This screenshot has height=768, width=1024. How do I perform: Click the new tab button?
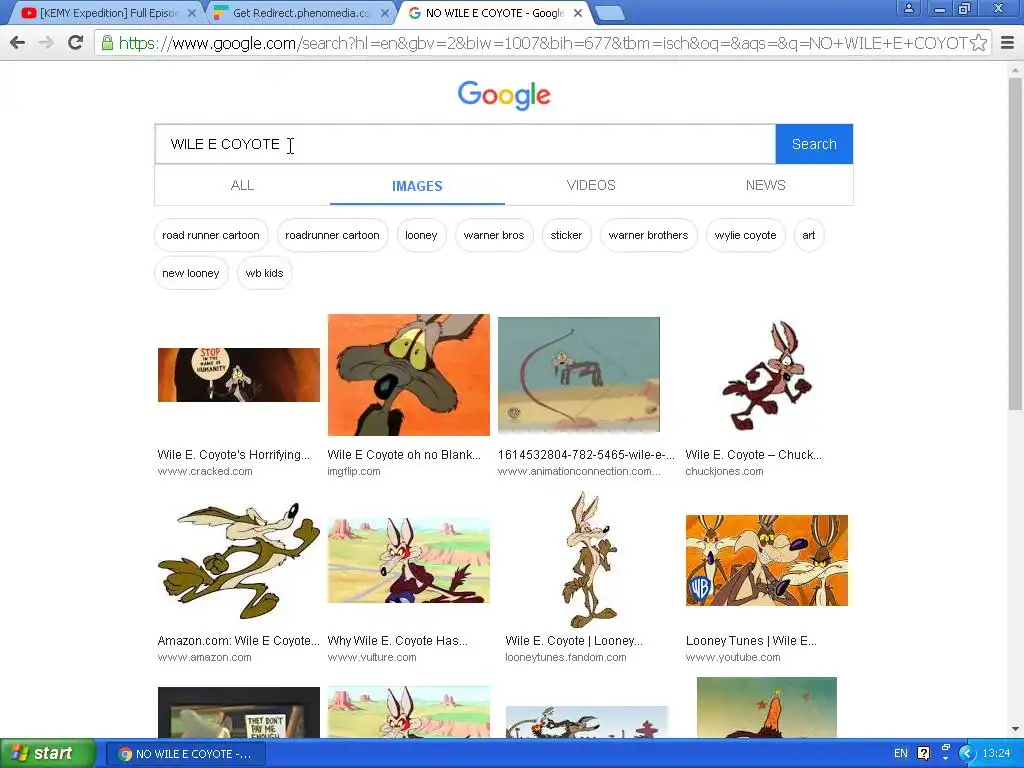tap(610, 13)
